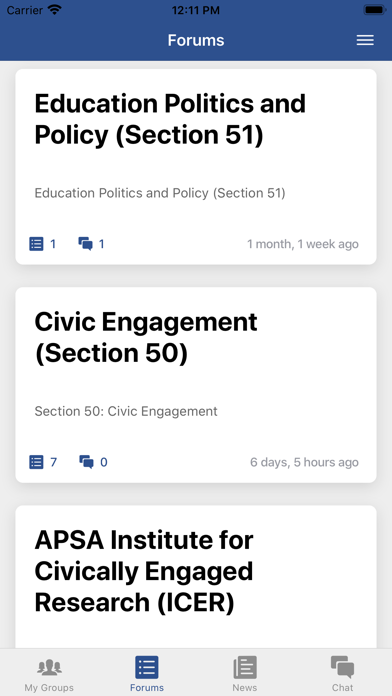
Task: Tap the News newspaper icon
Action: (245, 667)
